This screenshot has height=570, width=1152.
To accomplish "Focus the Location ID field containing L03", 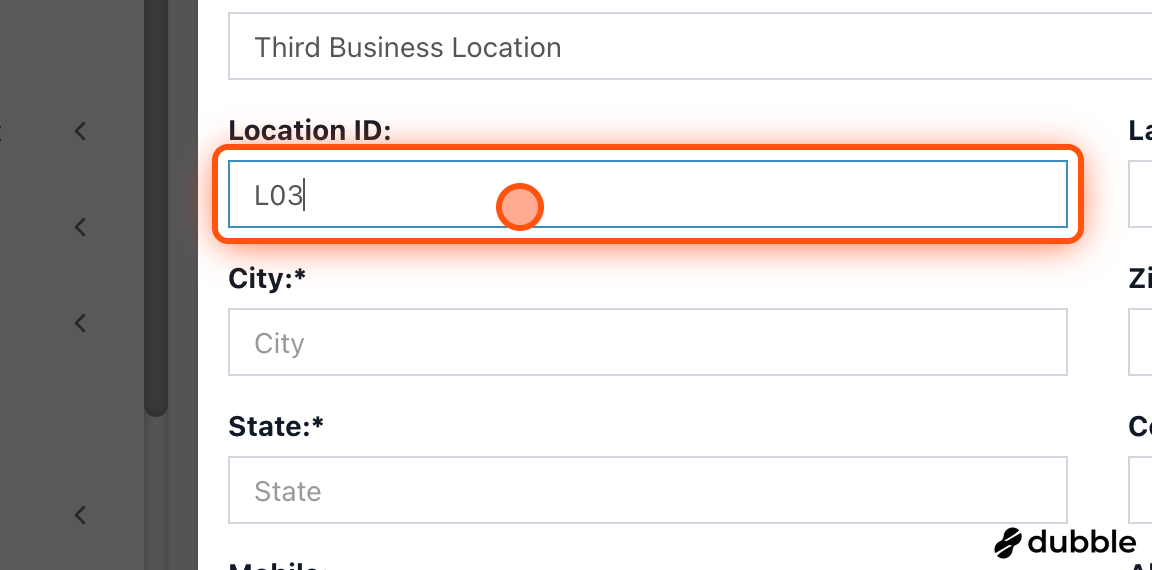I will click(647, 194).
